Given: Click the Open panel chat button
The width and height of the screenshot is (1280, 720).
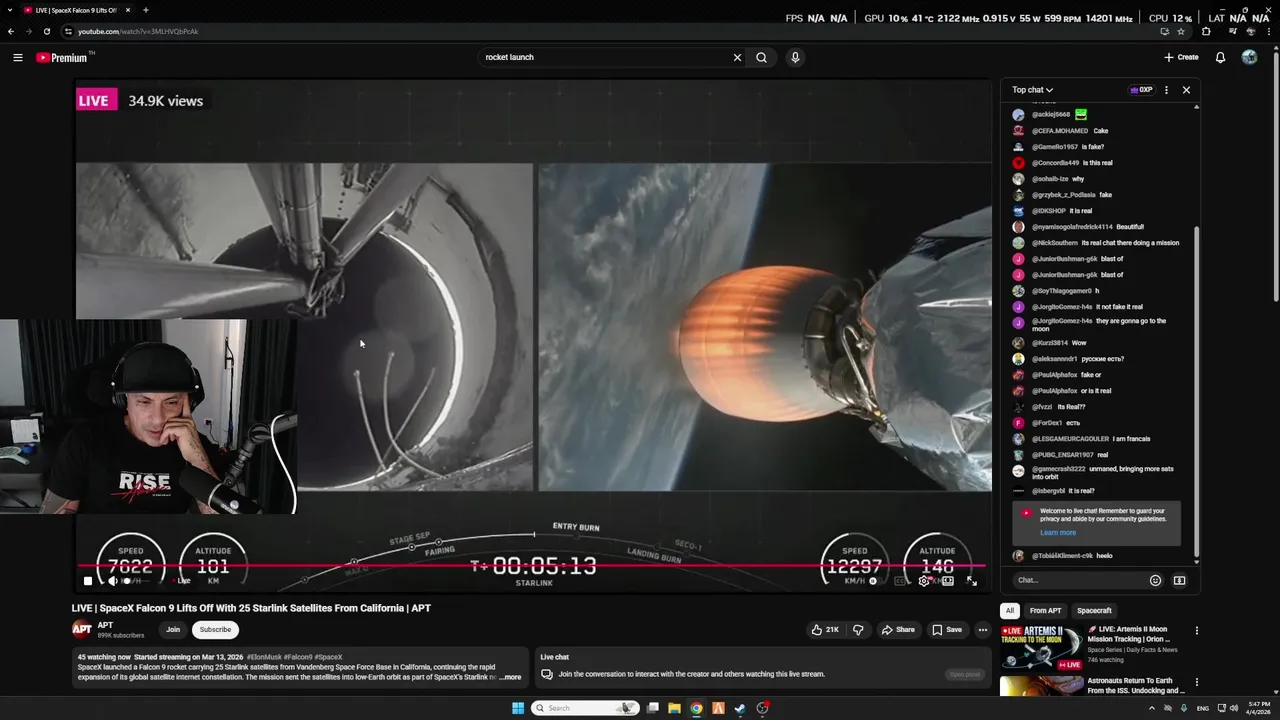Looking at the screenshot, I should [965, 674].
